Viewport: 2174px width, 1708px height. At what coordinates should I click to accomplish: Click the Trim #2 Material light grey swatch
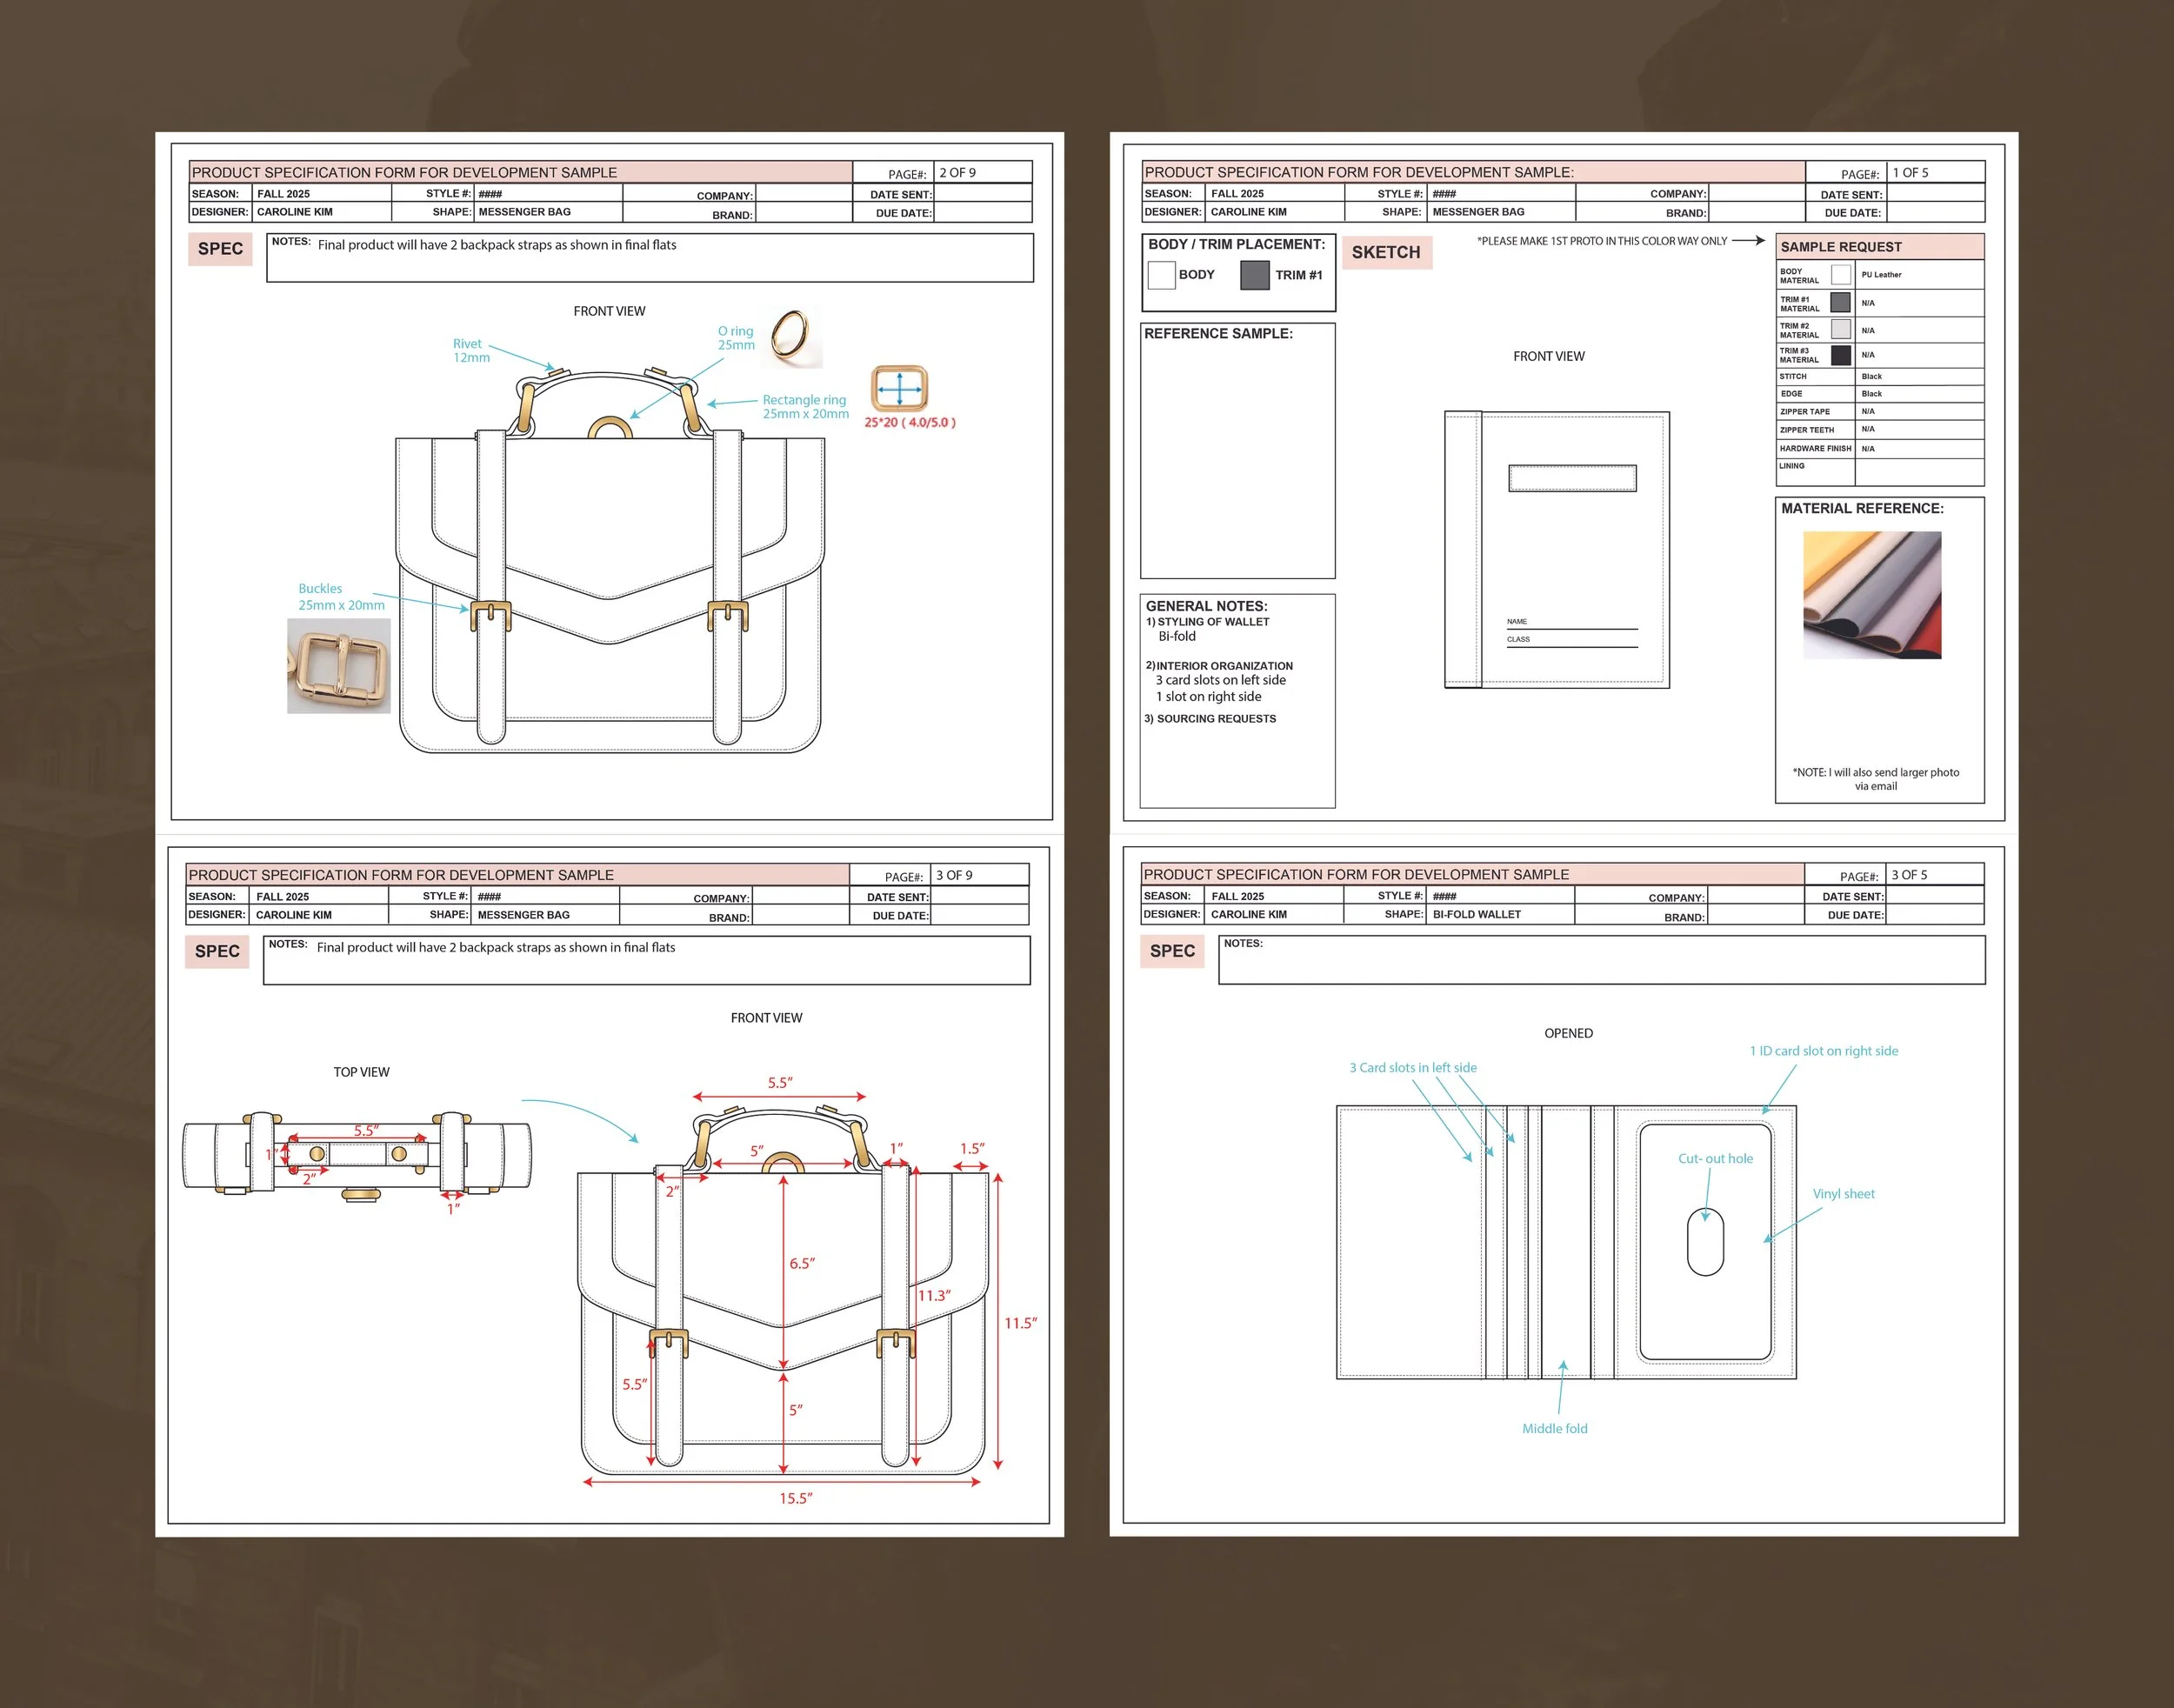1840,329
